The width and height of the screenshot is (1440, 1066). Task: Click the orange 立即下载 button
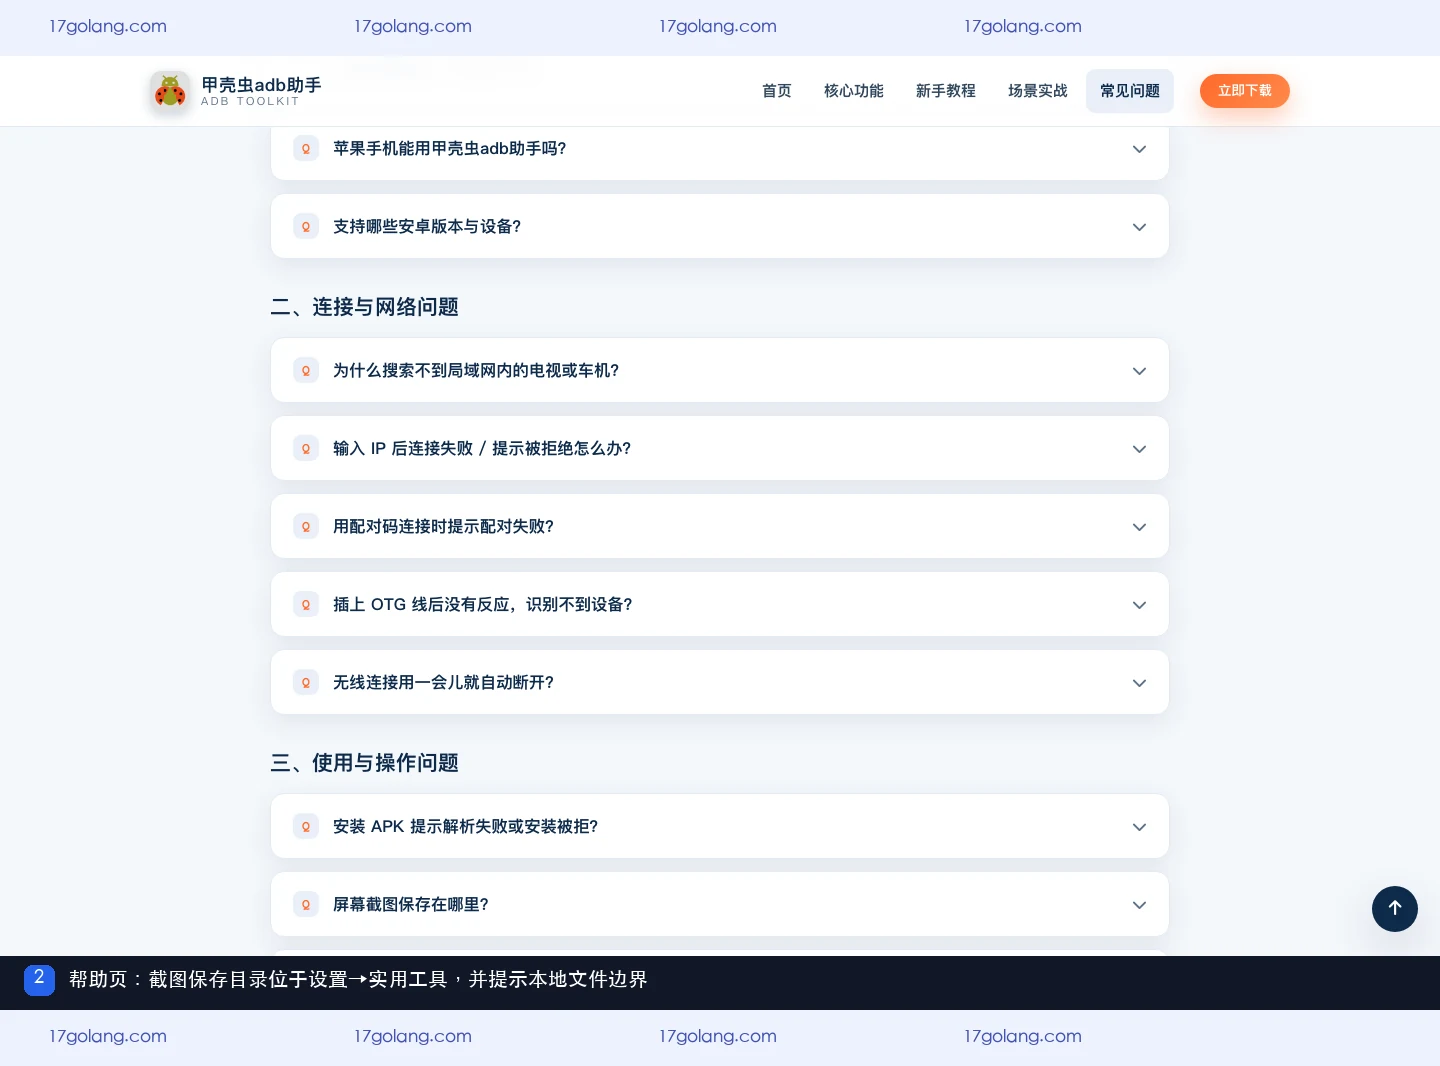pos(1245,91)
